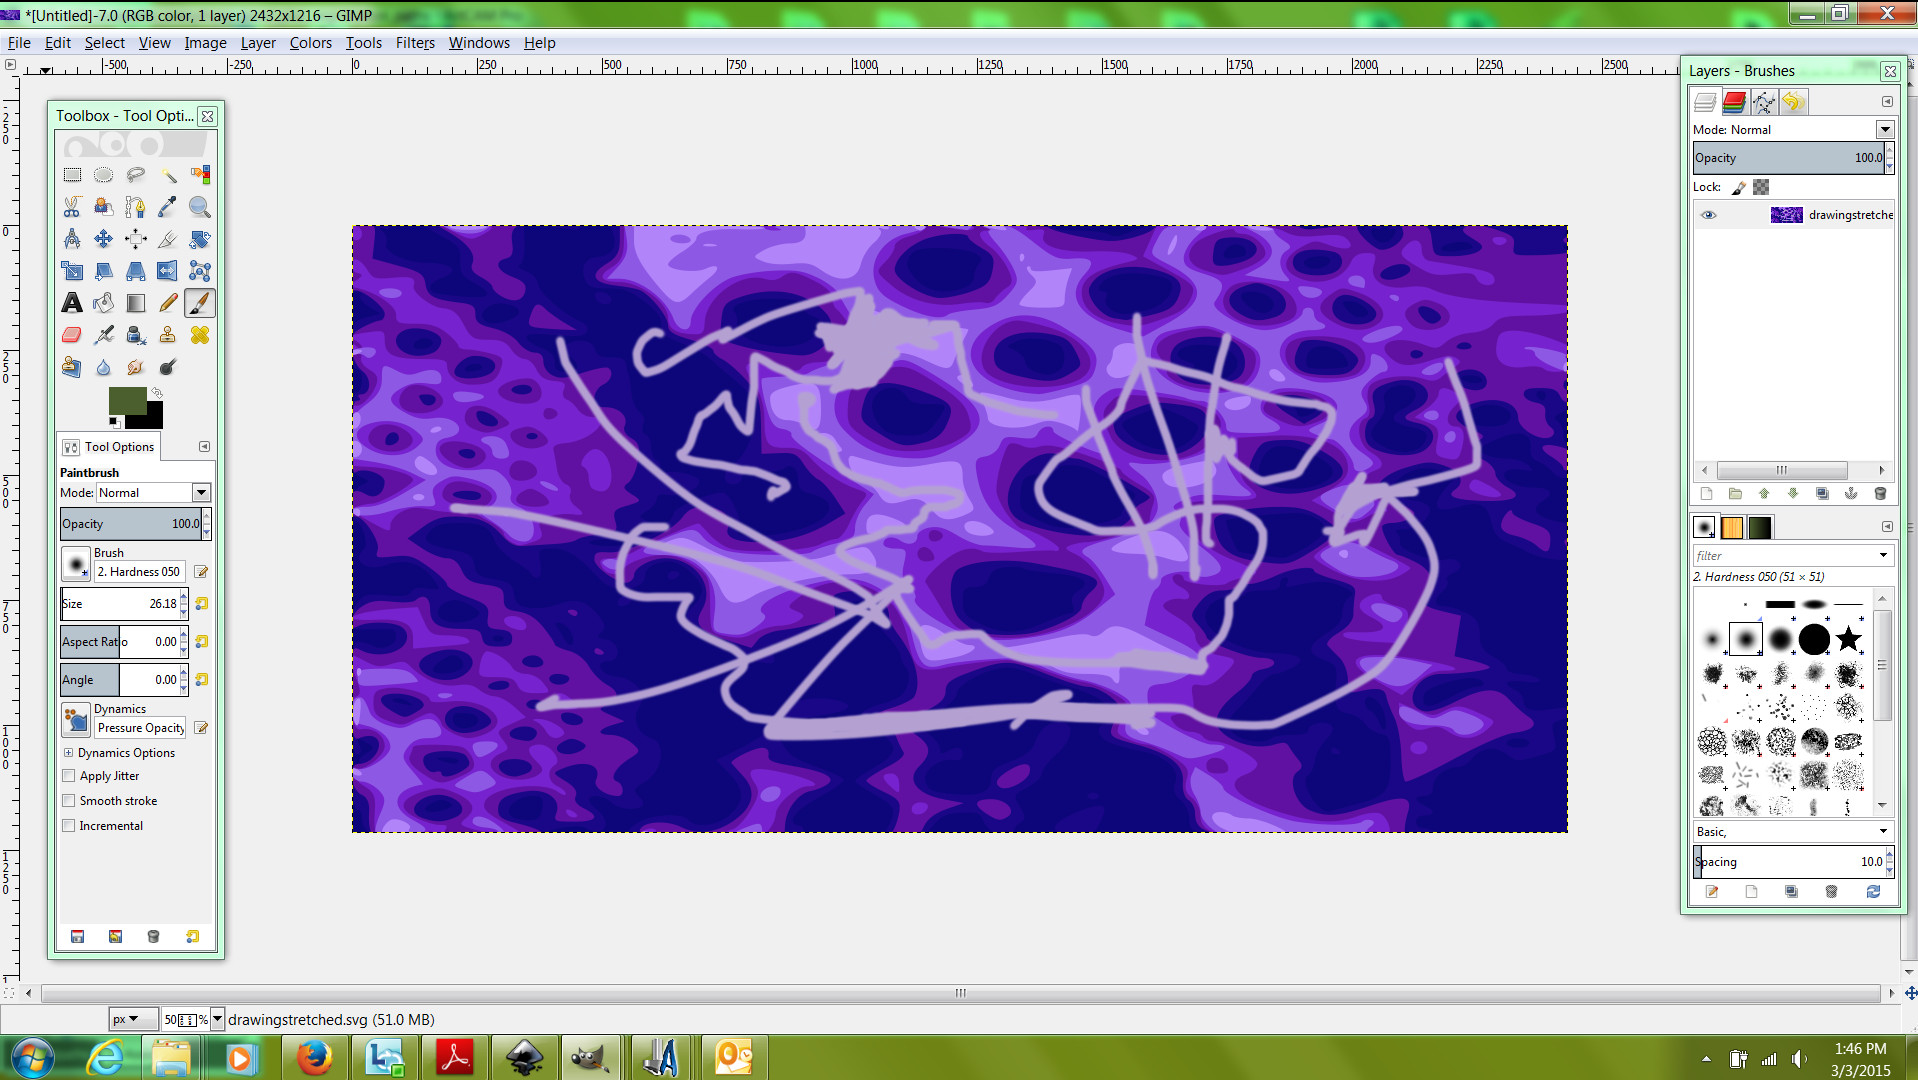Duplicate the layer button
This screenshot has width=1918, height=1080.
point(1822,494)
